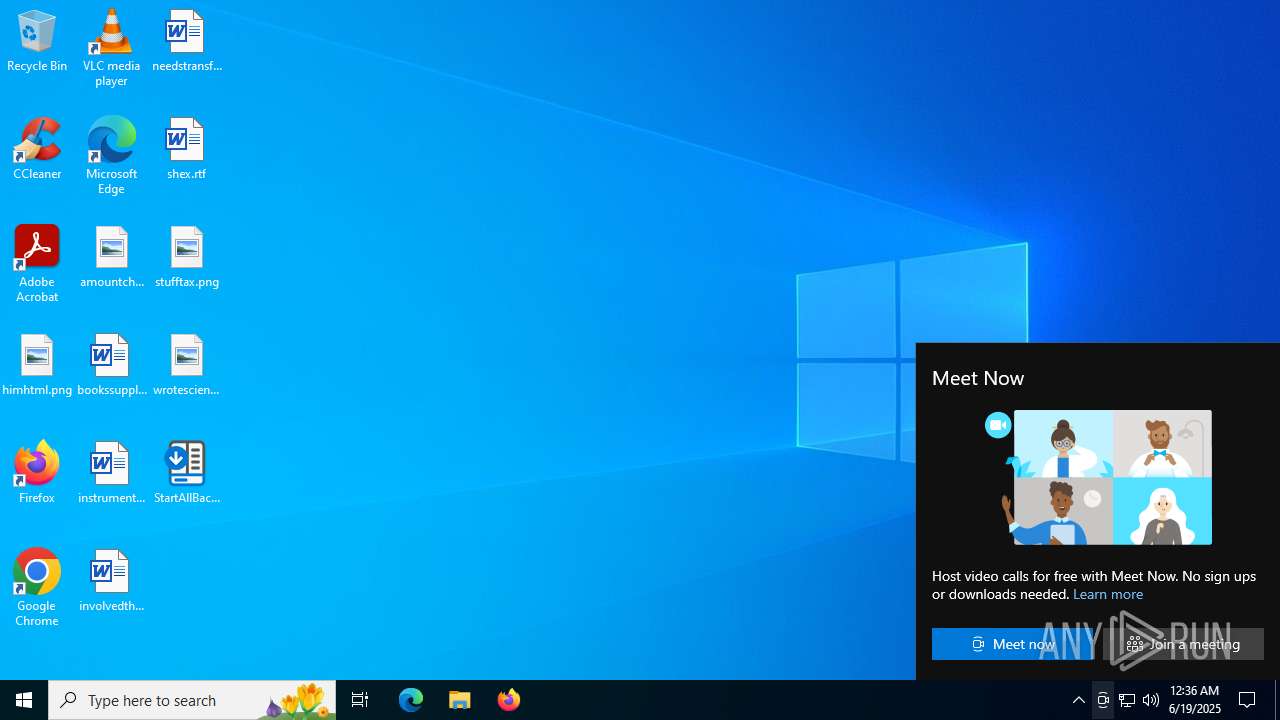The image size is (1280, 720).
Task: Open Adobe Acrobat desktop shortcut
Action: pyautogui.click(x=37, y=264)
